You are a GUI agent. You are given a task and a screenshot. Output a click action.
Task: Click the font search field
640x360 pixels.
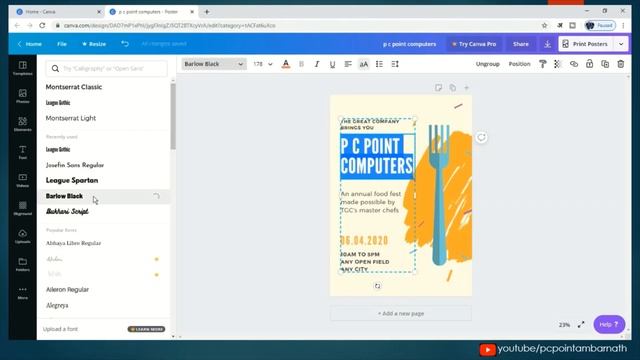[107, 69]
